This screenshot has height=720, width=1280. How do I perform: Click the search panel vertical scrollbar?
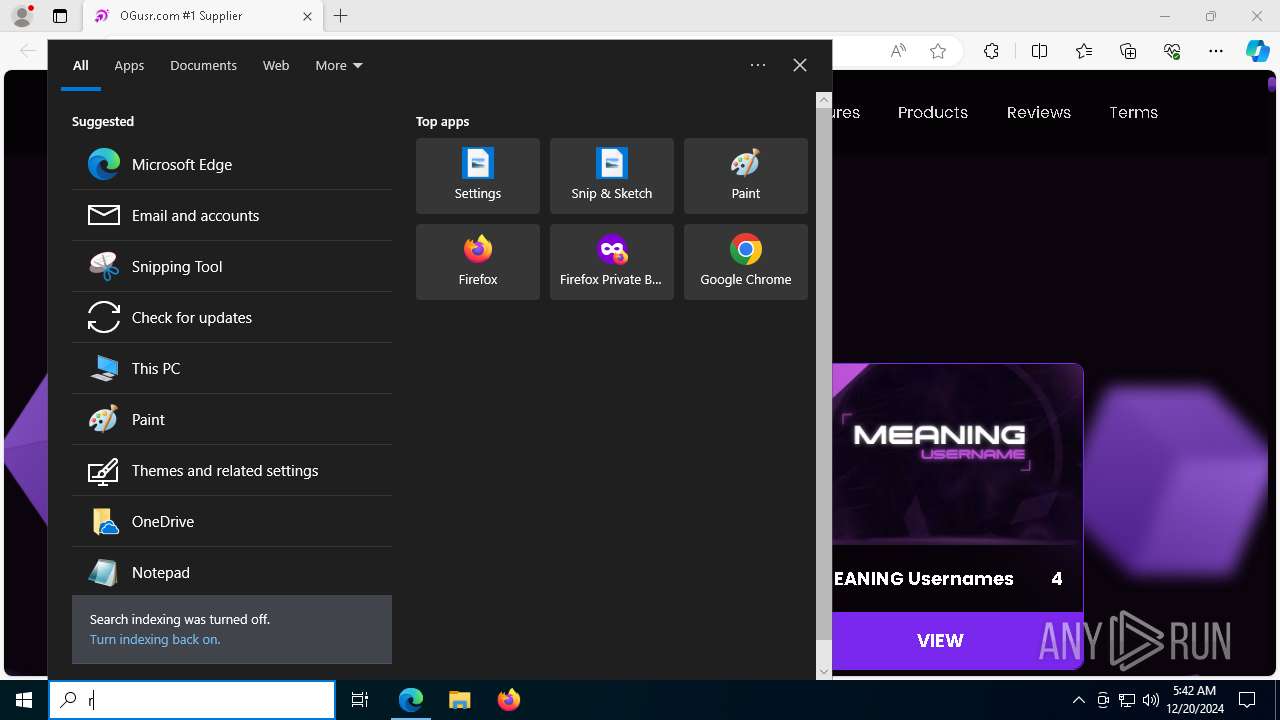click(x=824, y=374)
